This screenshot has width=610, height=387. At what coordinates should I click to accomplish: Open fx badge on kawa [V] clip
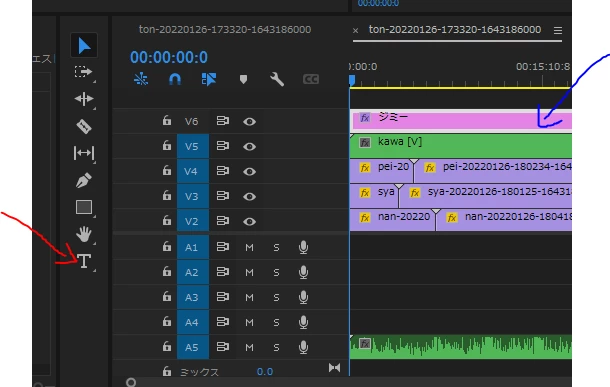click(365, 142)
